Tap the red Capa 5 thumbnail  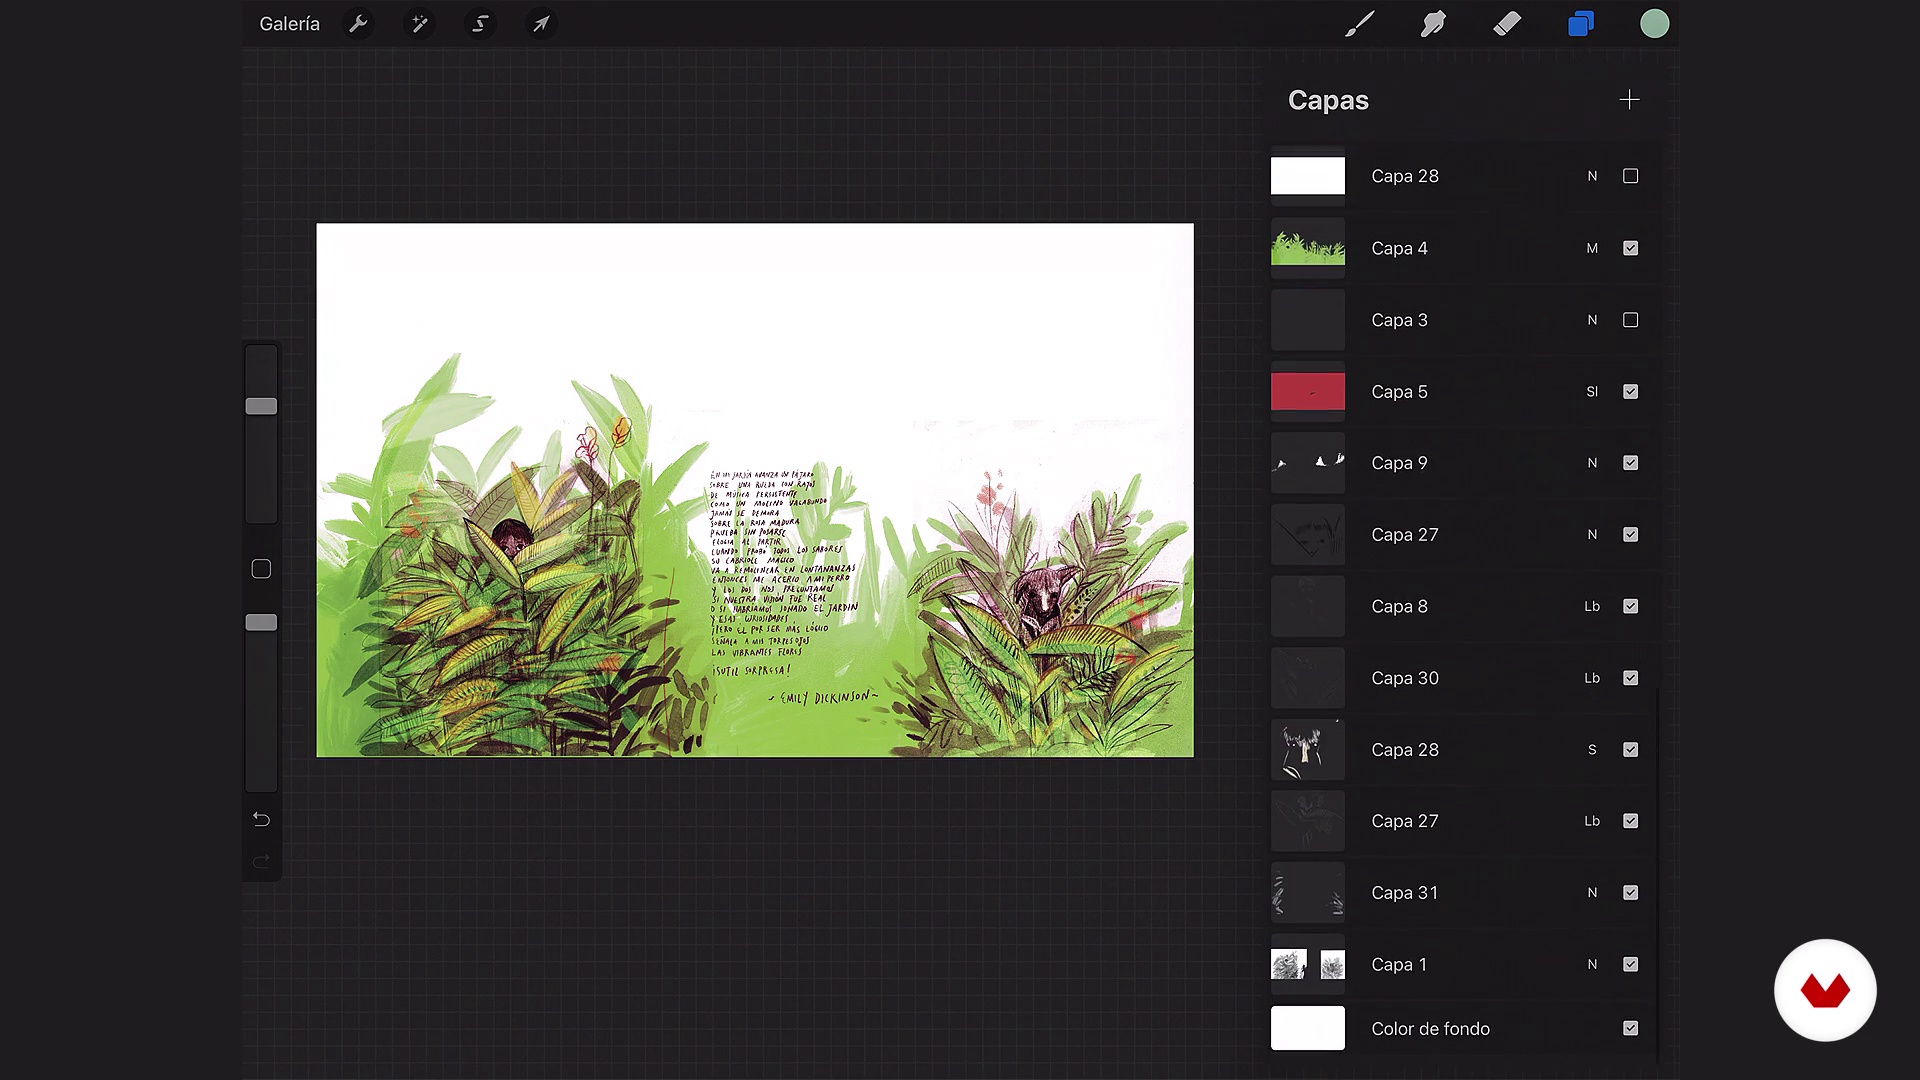pyautogui.click(x=1308, y=392)
